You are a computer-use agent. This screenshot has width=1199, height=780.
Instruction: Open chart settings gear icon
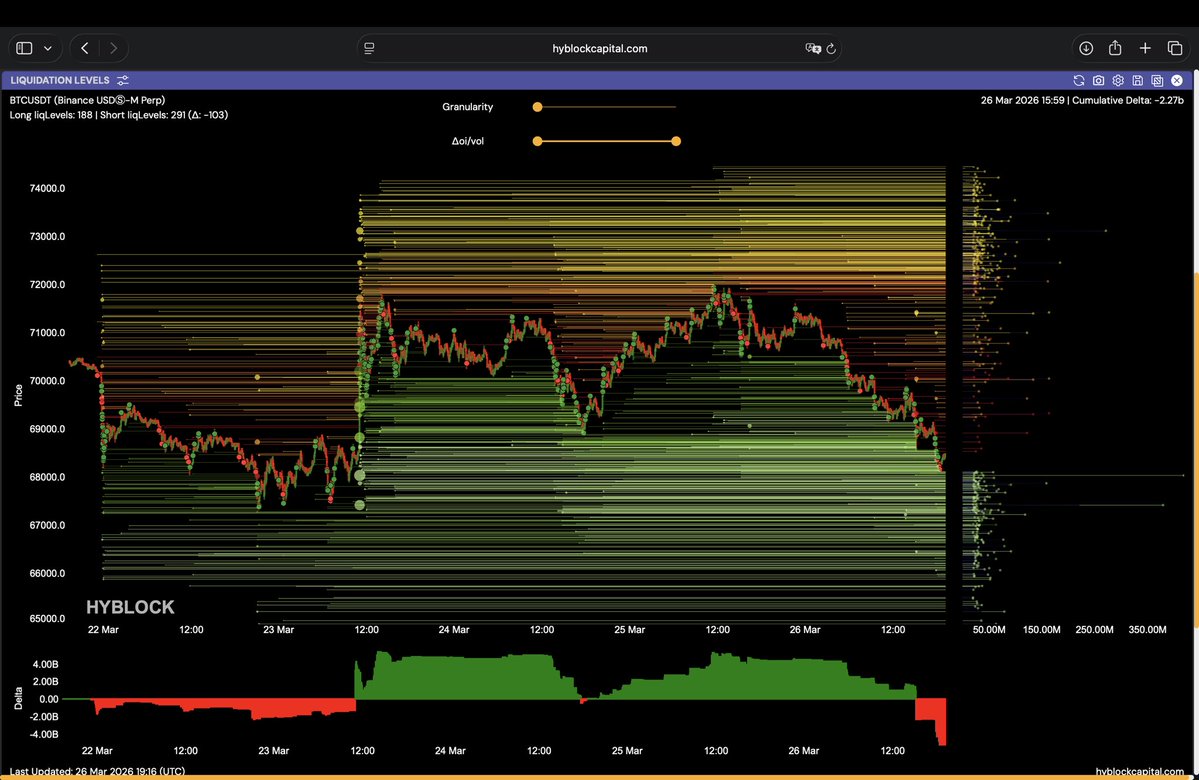pos(1118,80)
